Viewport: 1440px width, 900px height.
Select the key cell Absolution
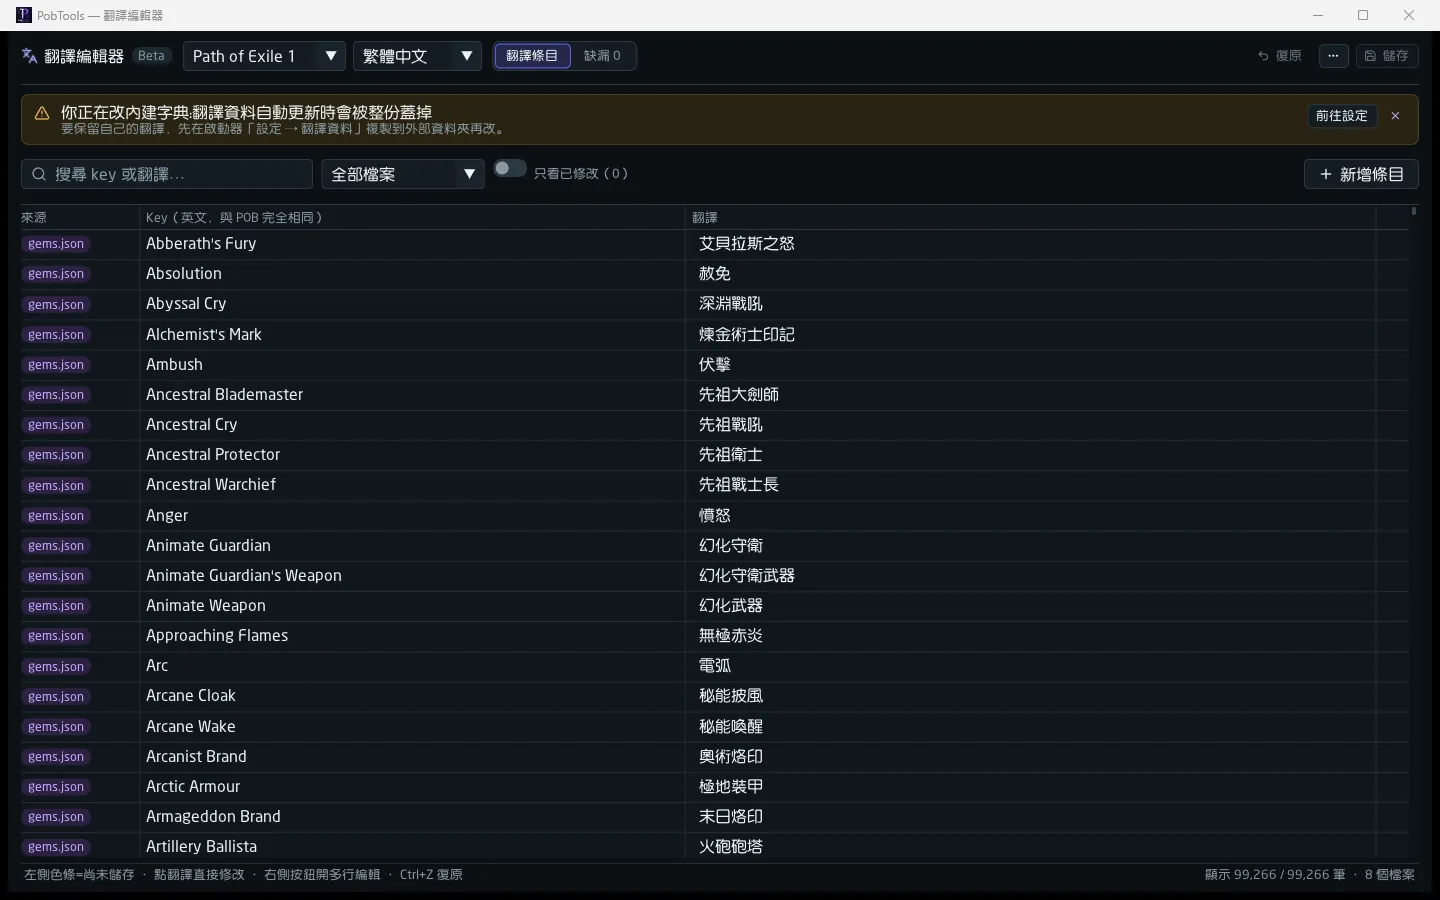[x=184, y=274]
